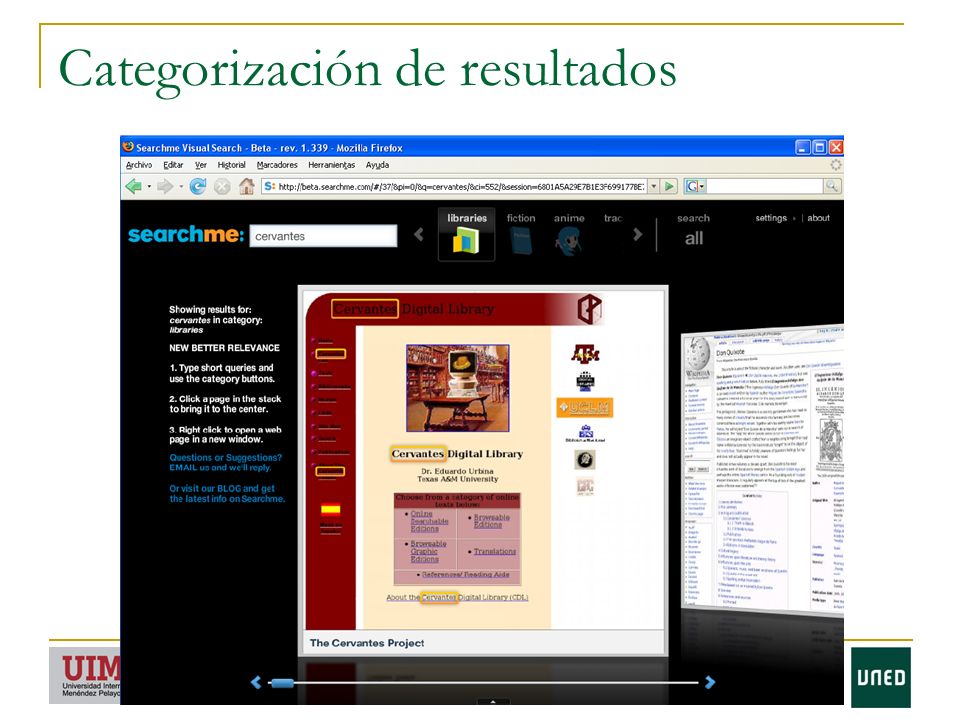960x720 pixels.
Task: Click the Texas A&M logo in preview
Action: (x=585, y=354)
